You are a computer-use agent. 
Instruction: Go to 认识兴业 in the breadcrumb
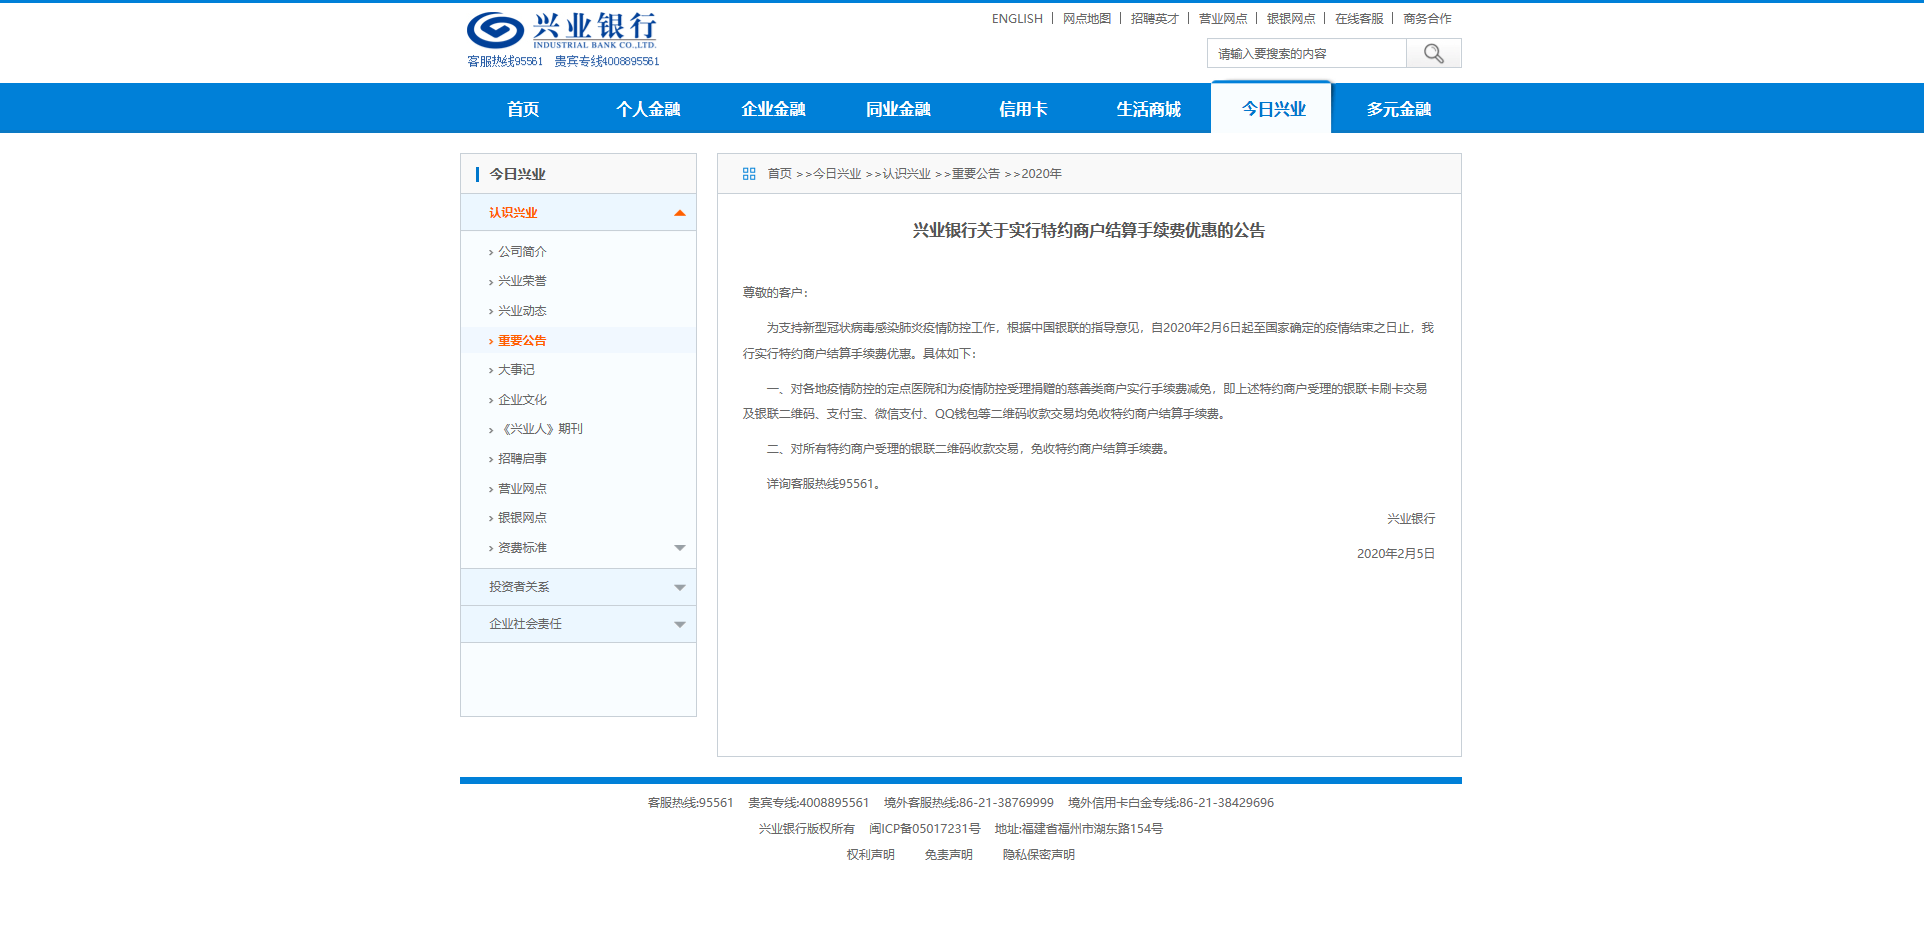click(906, 174)
